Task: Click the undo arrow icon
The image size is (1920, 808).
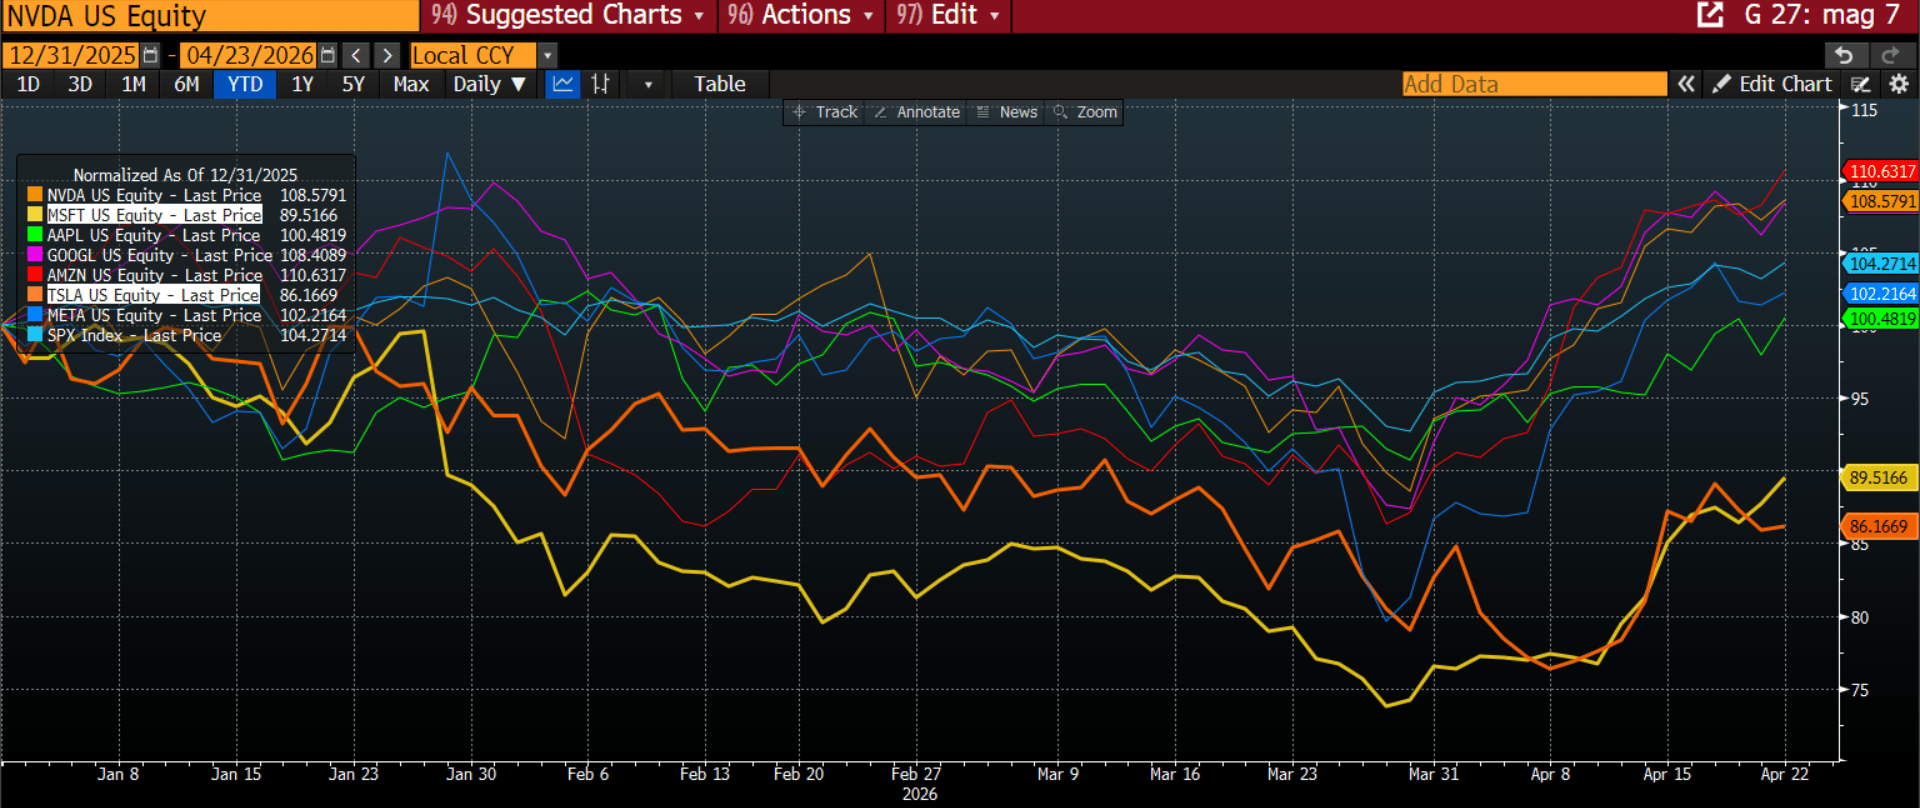Action: [x=1845, y=55]
